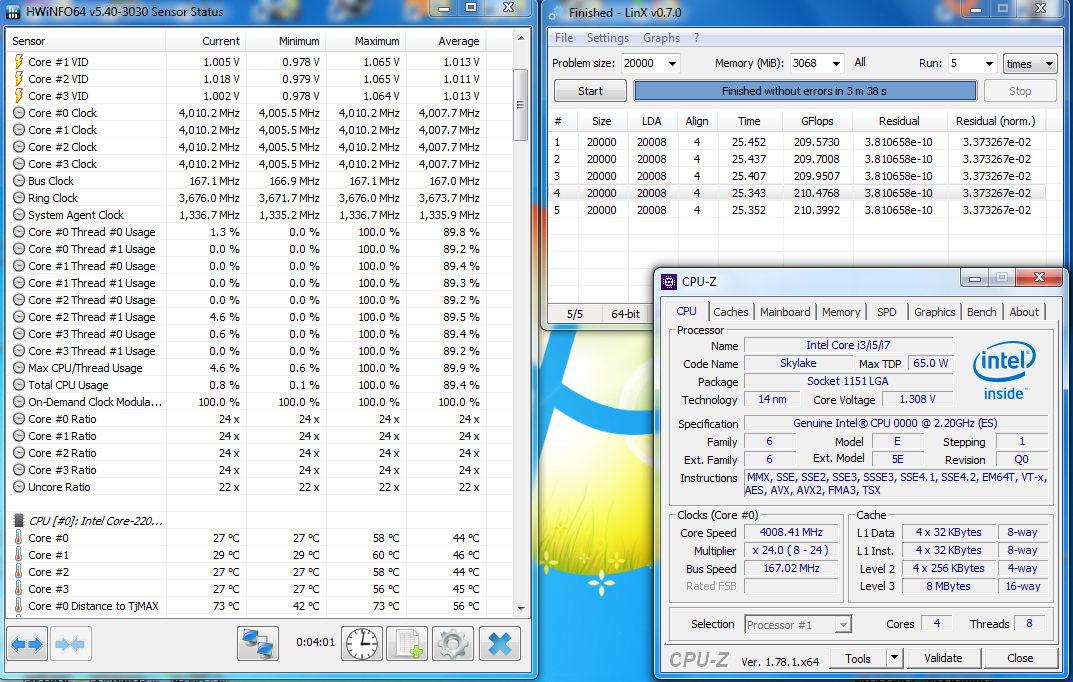Click the Uncore Ratio sensor icon
1073x682 pixels.
tap(18, 487)
